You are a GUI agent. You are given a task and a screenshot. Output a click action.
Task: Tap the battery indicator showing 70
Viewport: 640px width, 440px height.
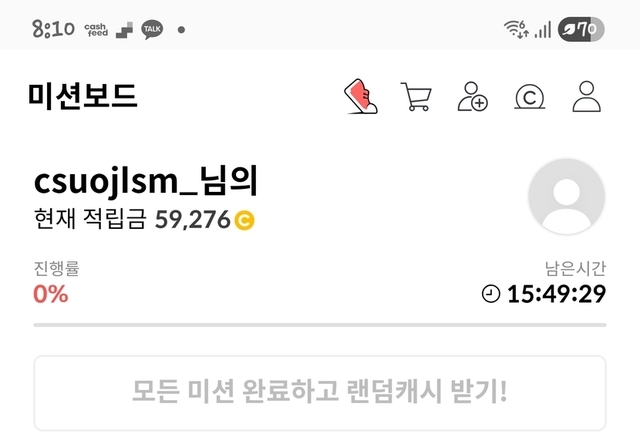[581, 29]
